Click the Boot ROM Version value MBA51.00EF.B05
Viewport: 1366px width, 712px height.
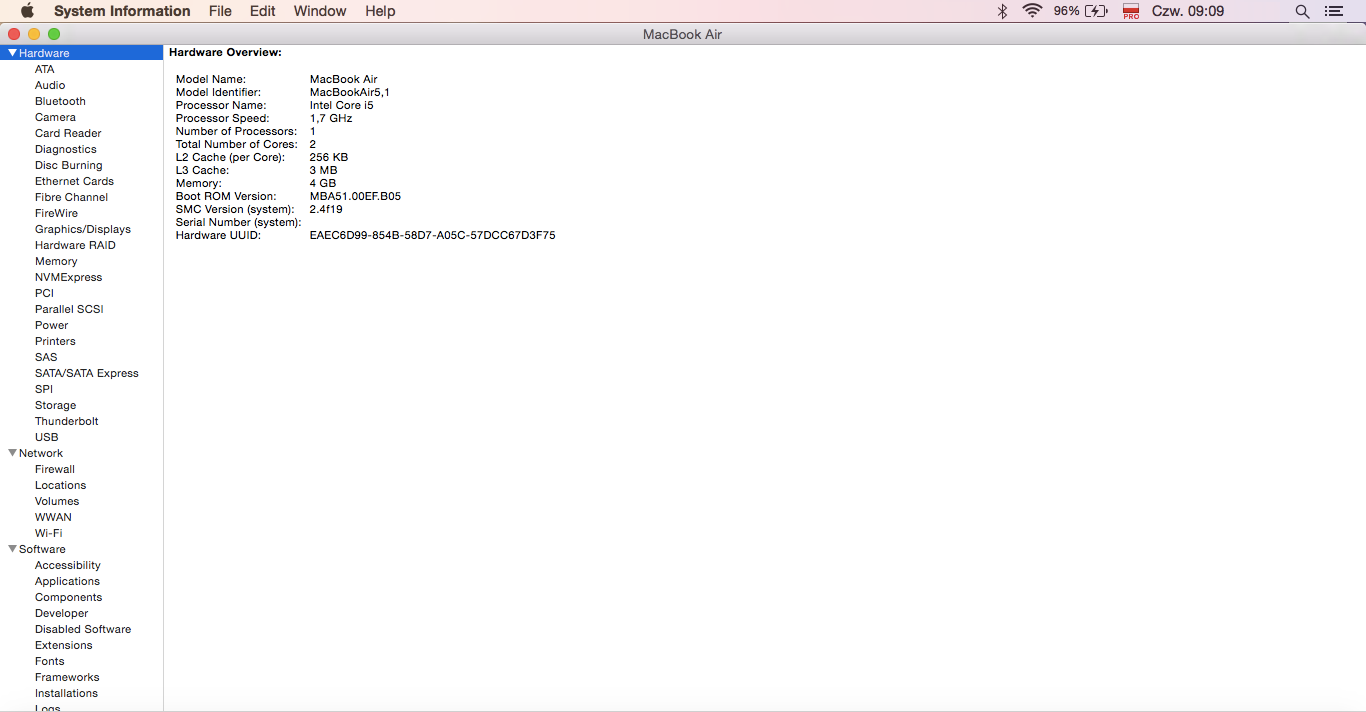355,197
